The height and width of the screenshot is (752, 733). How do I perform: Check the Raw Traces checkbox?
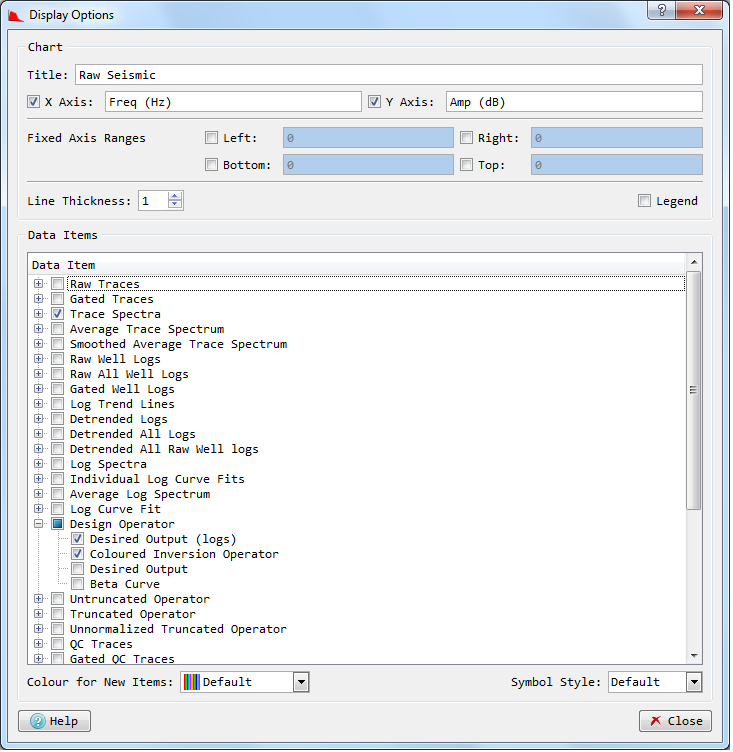pyautogui.click(x=58, y=285)
